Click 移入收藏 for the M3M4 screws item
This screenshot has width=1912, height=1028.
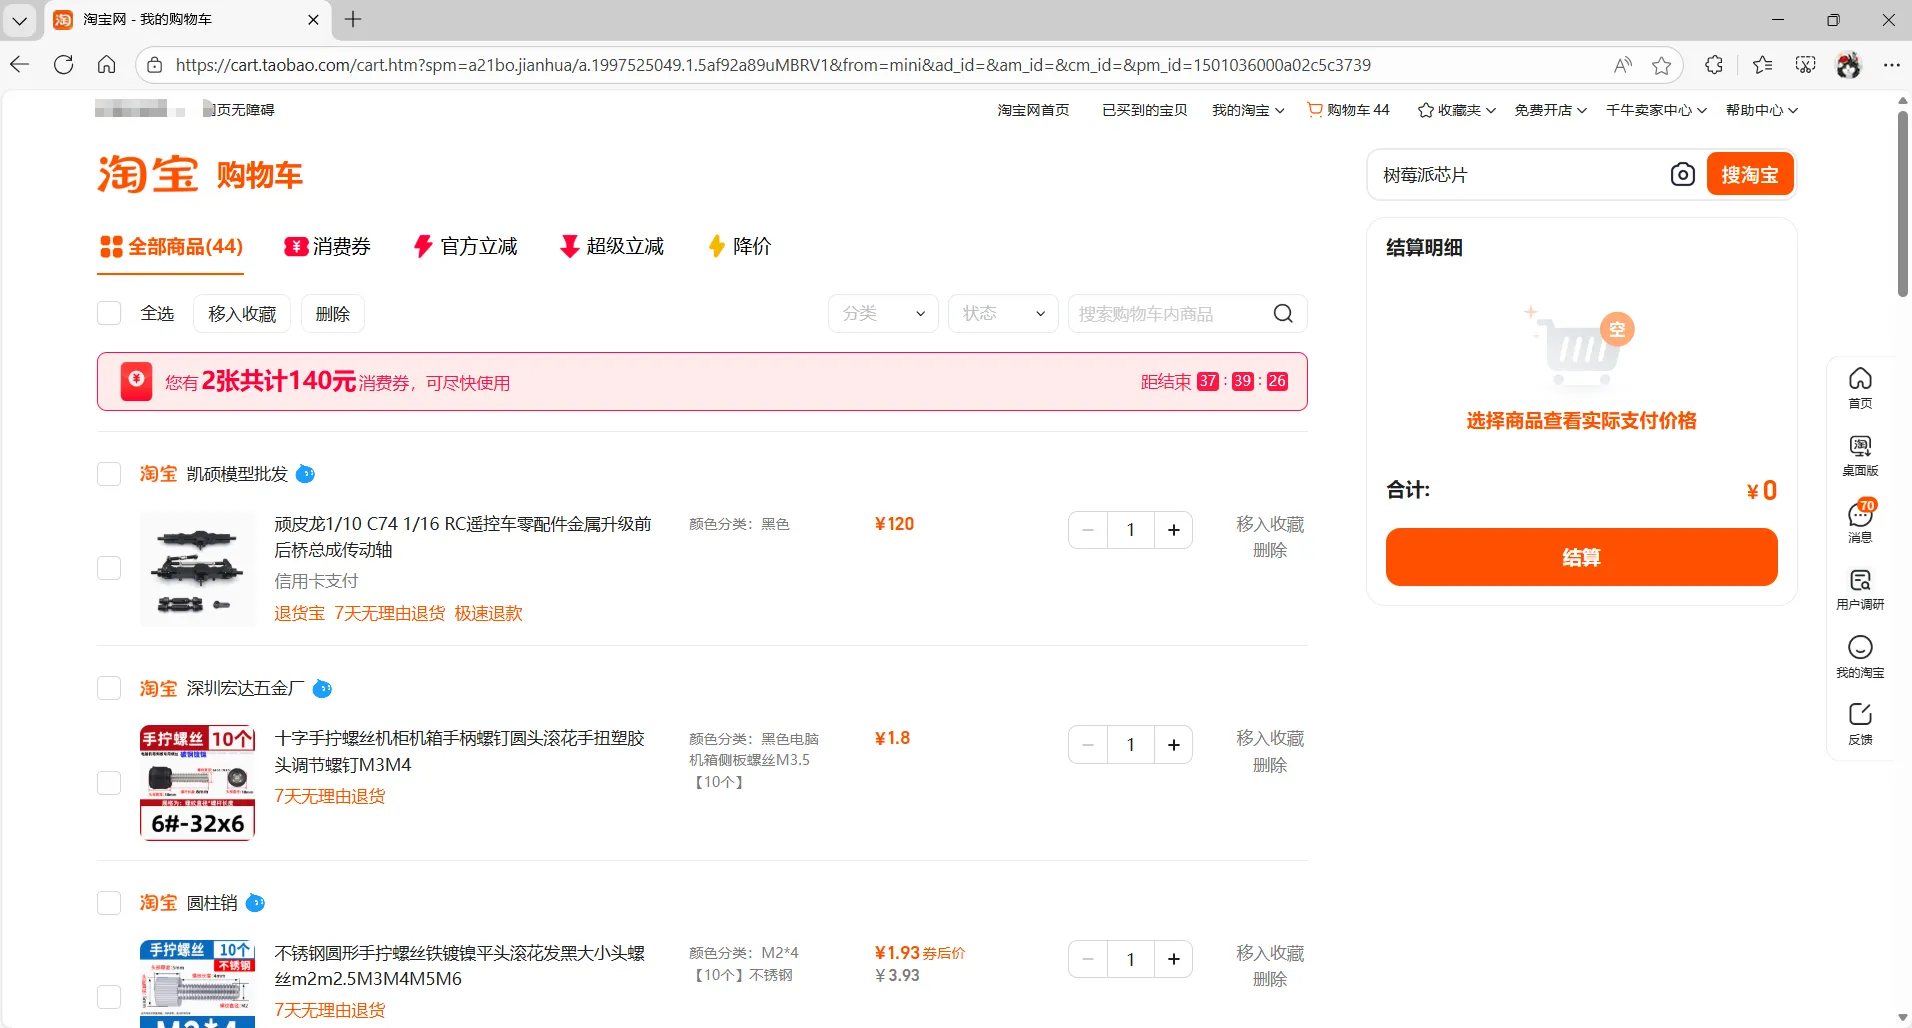(x=1270, y=737)
